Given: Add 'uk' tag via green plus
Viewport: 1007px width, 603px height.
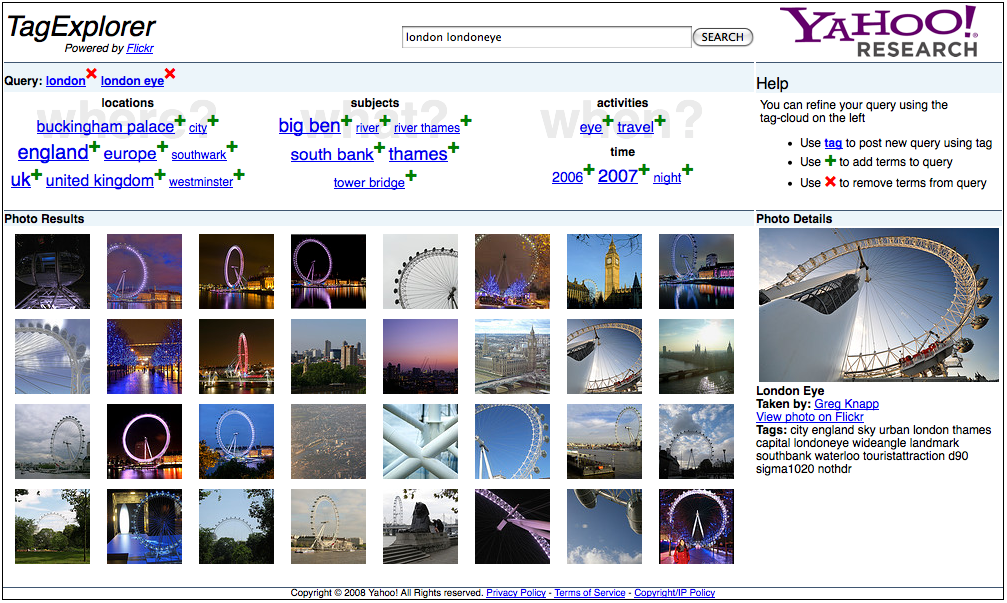Looking at the screenshot, I should [37, 174].
